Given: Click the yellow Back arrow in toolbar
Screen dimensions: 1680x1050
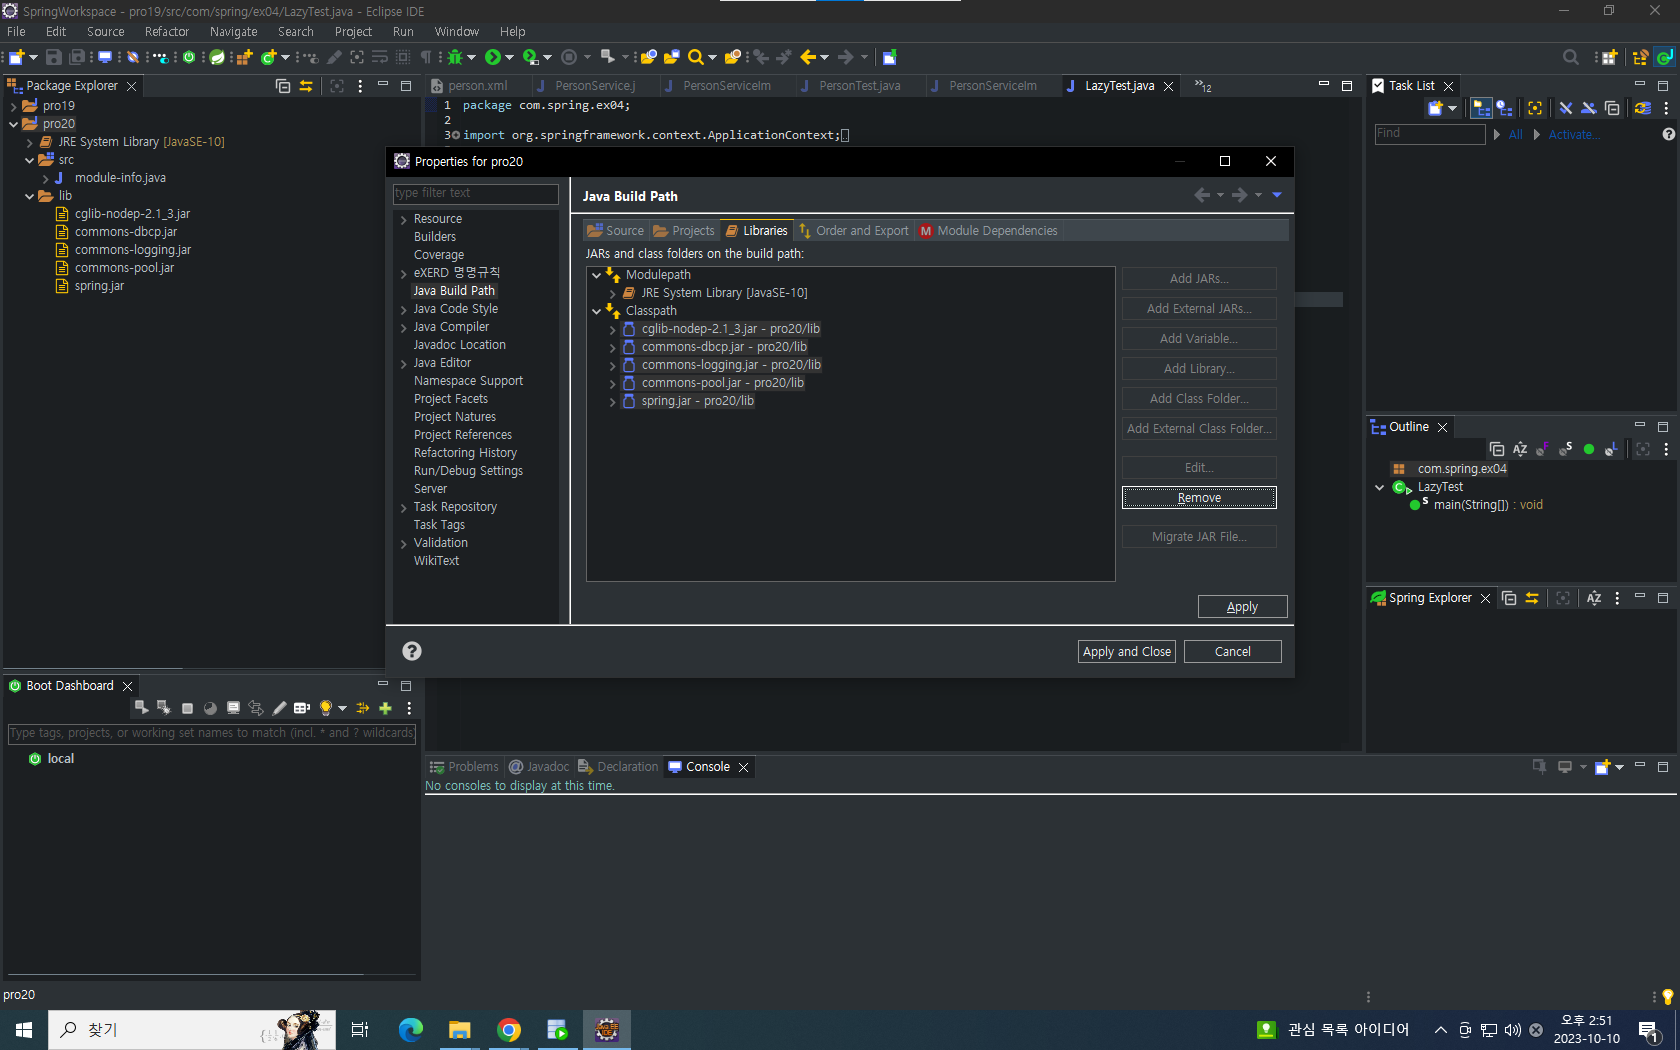Looking at the screenshot, I should [808, 57].
